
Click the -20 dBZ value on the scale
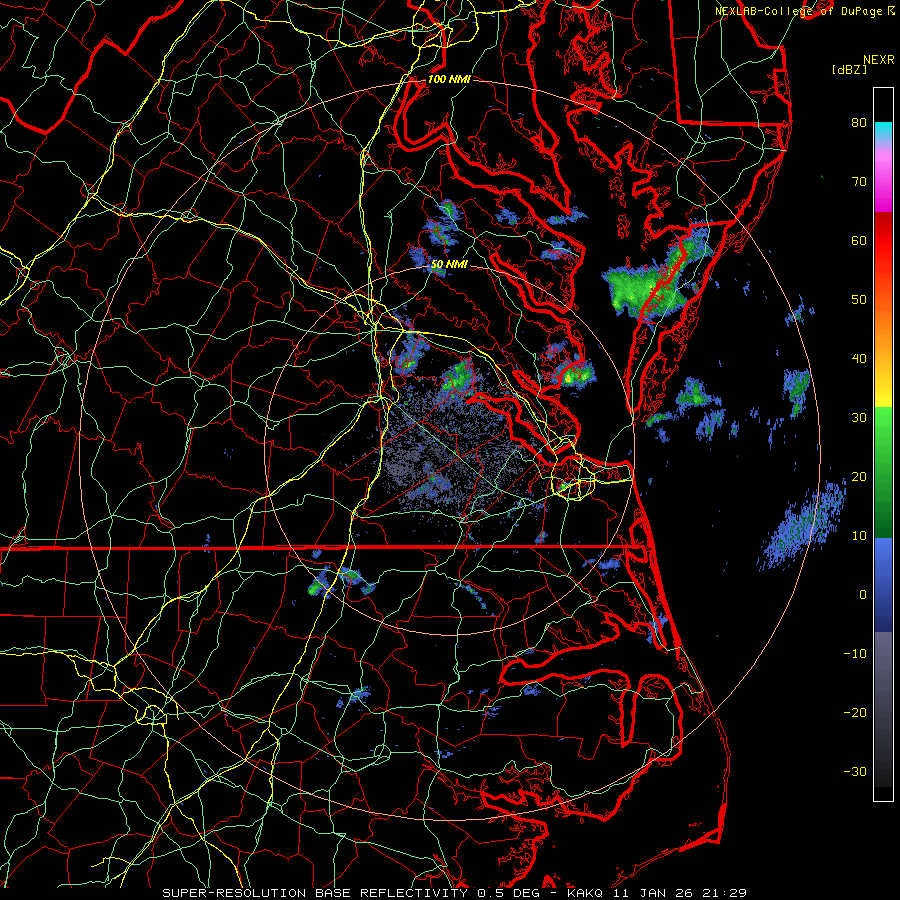[x=855, y=712]
